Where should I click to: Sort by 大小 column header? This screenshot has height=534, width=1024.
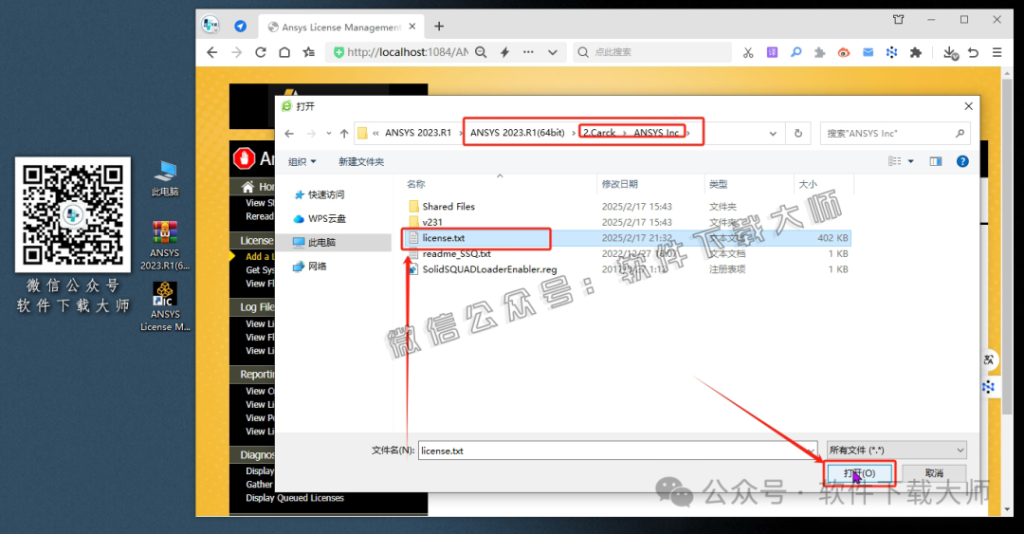[808, 184]
